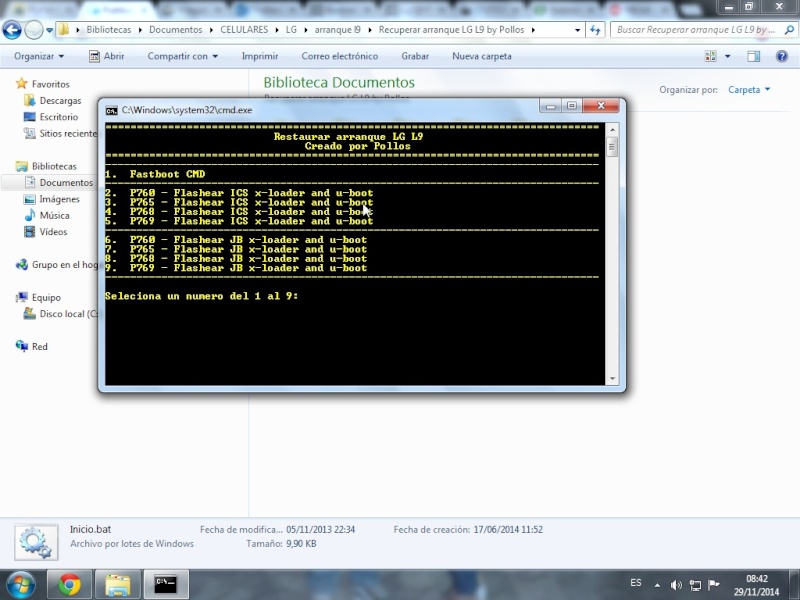Click Grabar in the Explorer toolbar
Viewport: 800px width, 600px height.
415,56
